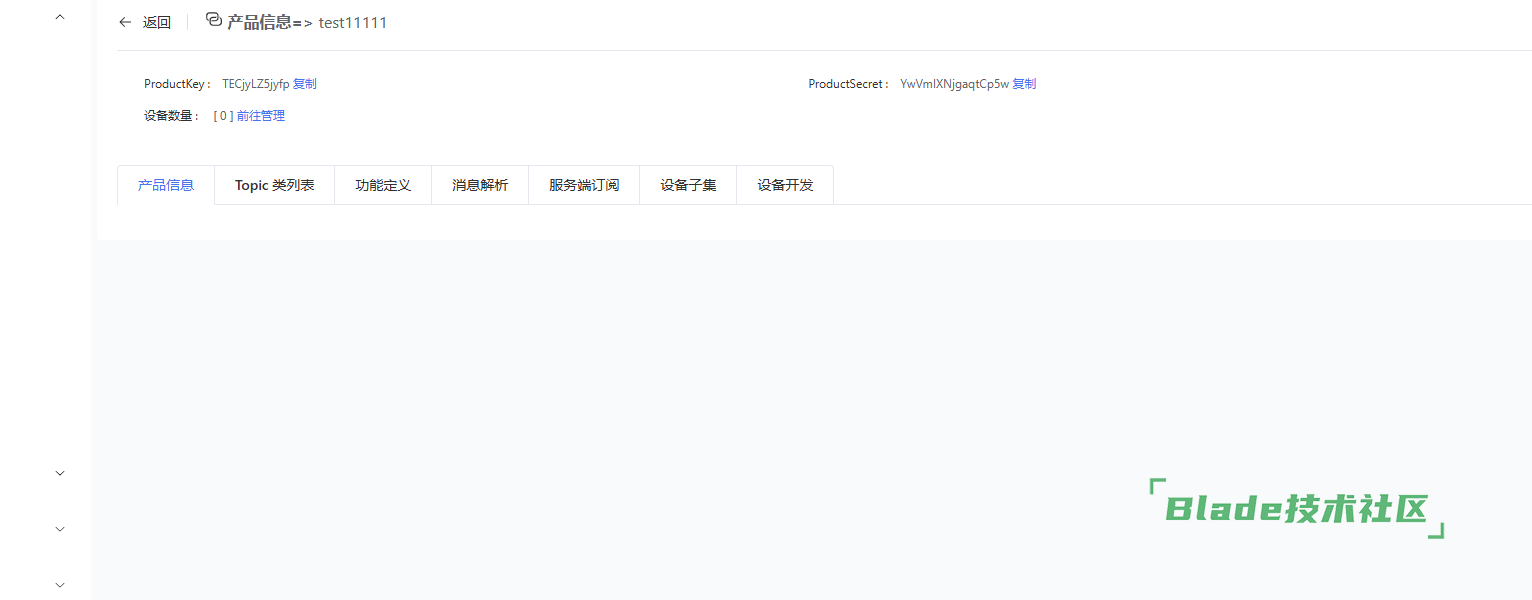This screenshot has width=1532, height=600.
Task: Collapse the sidebar menu with the up chevron
Action: pos(60,17)
